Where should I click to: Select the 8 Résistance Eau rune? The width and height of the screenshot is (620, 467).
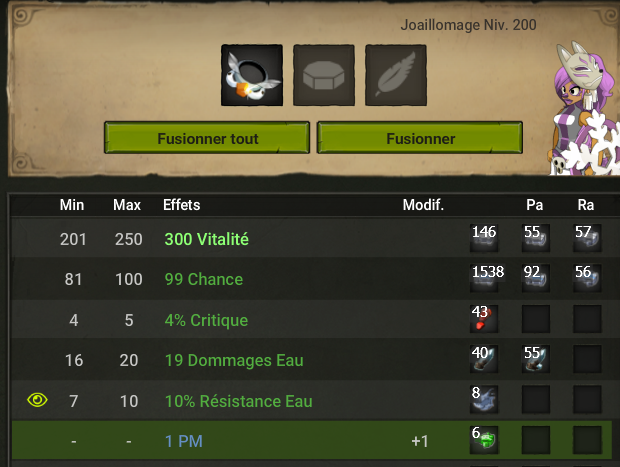click(484, 399)
